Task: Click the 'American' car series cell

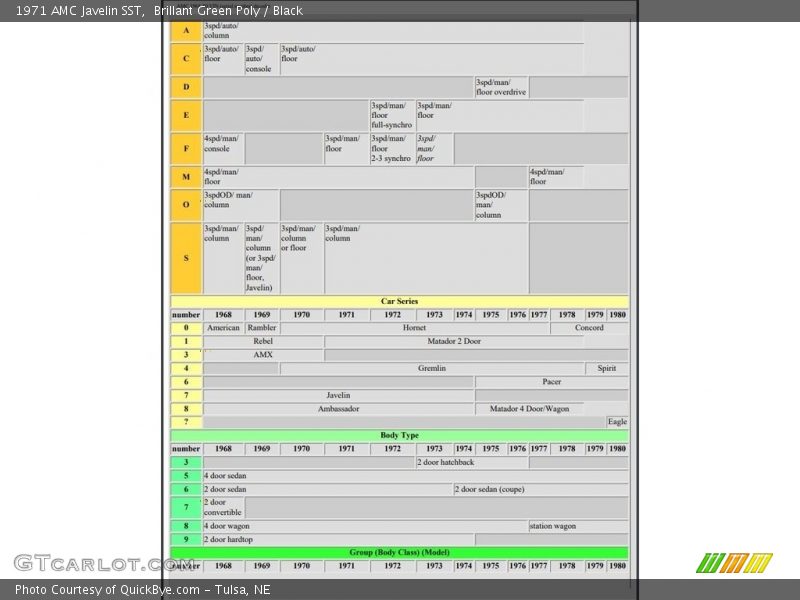Action: point(223,328)
